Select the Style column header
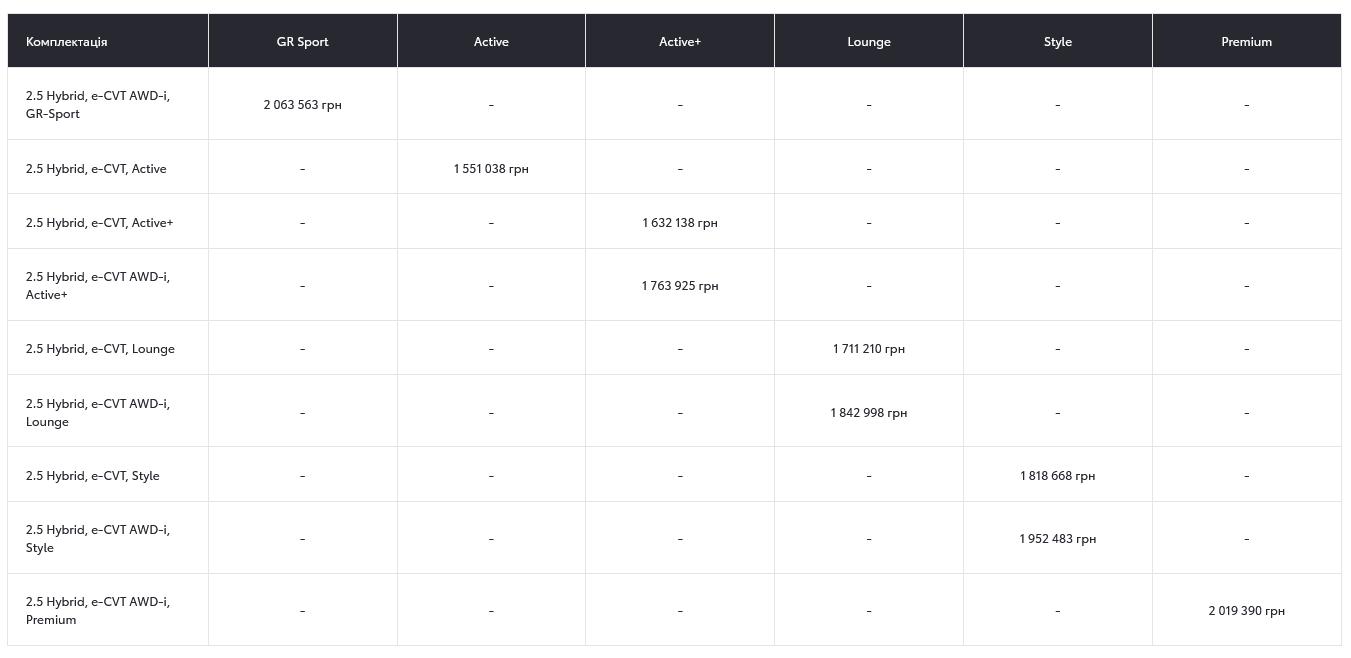1351x658 pixels. pos(1057,42)
